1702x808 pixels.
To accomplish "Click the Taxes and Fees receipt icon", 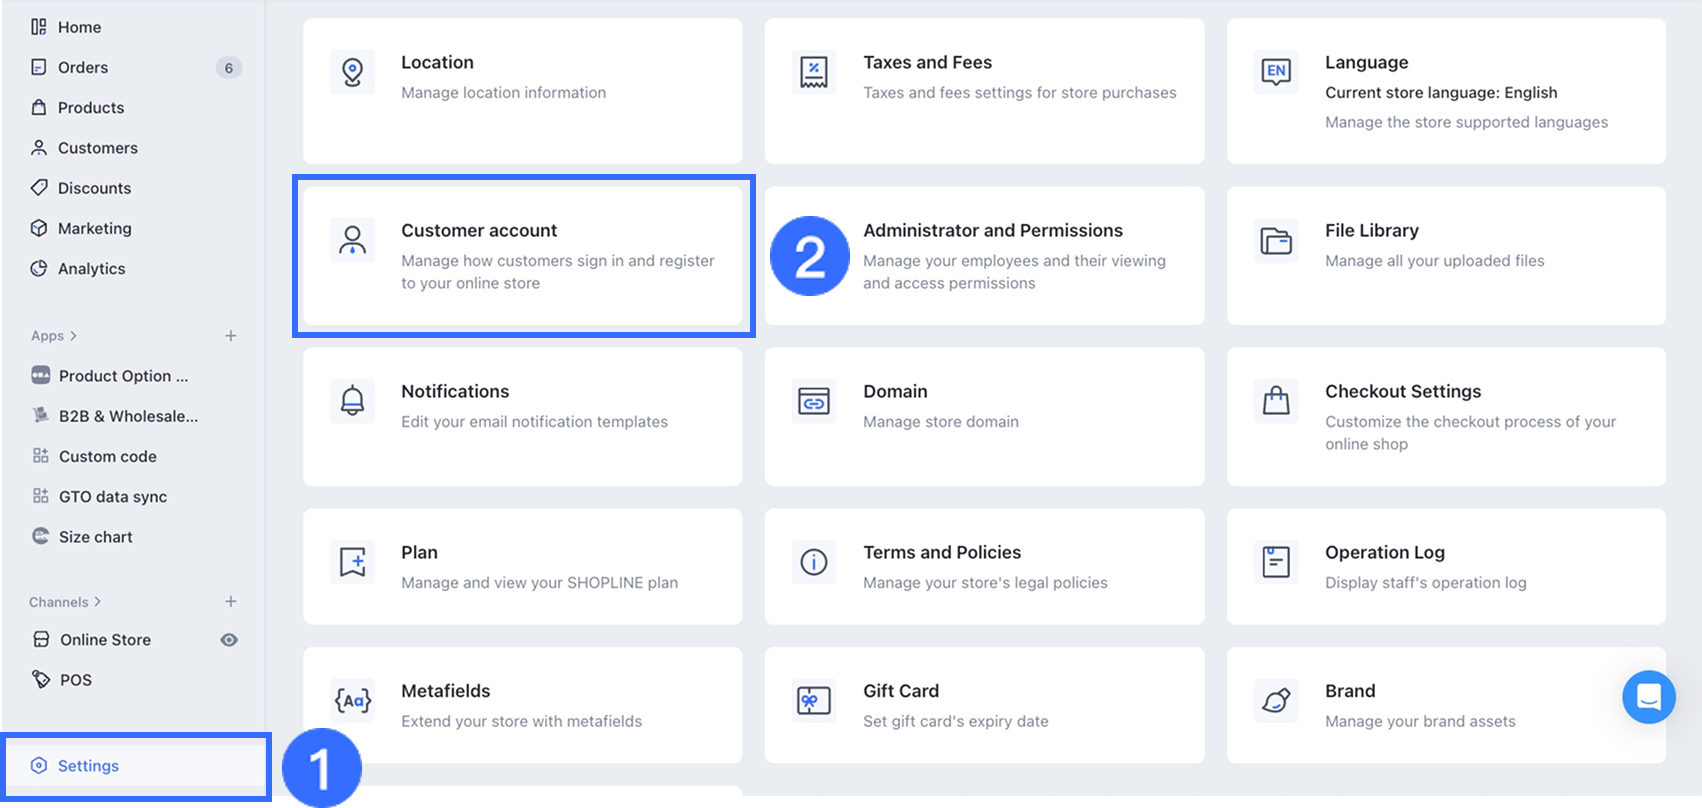I will click(814, 72).
